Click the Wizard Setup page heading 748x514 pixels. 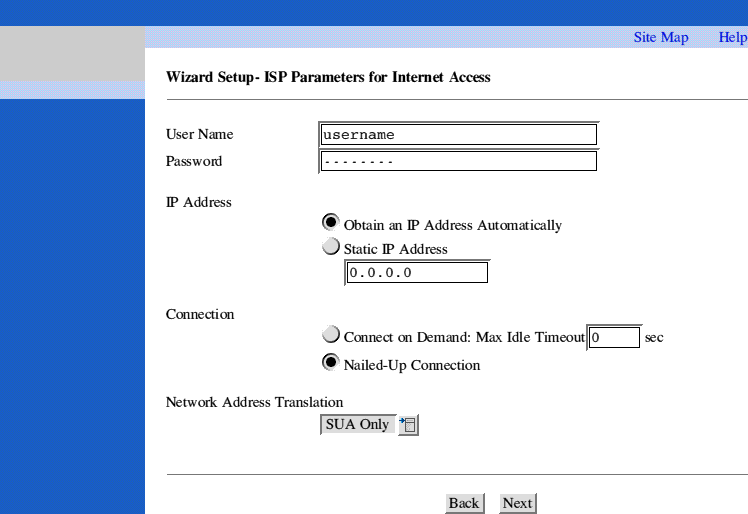pos(328,77)
